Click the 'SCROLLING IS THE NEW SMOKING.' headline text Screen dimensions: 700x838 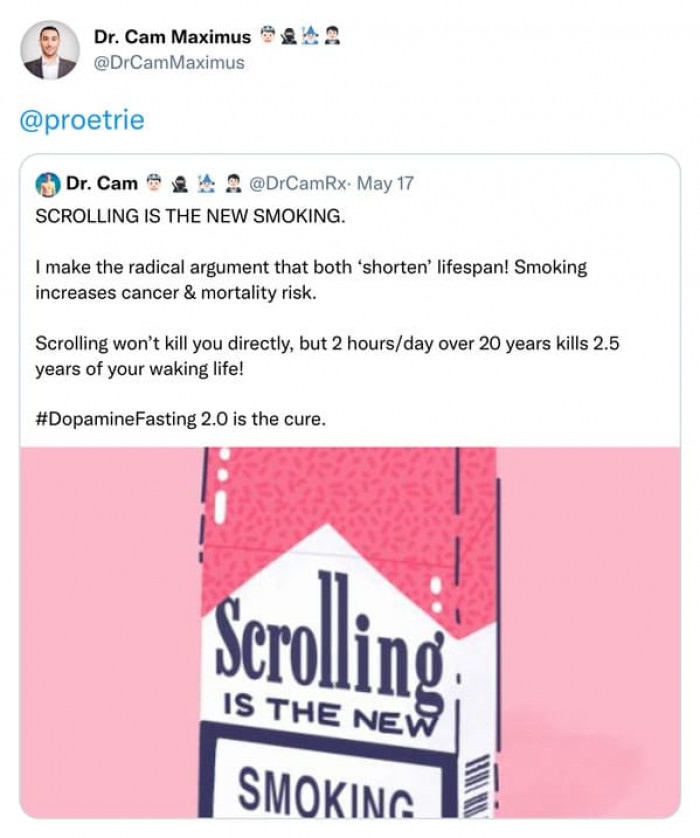(x=190, y=216)
